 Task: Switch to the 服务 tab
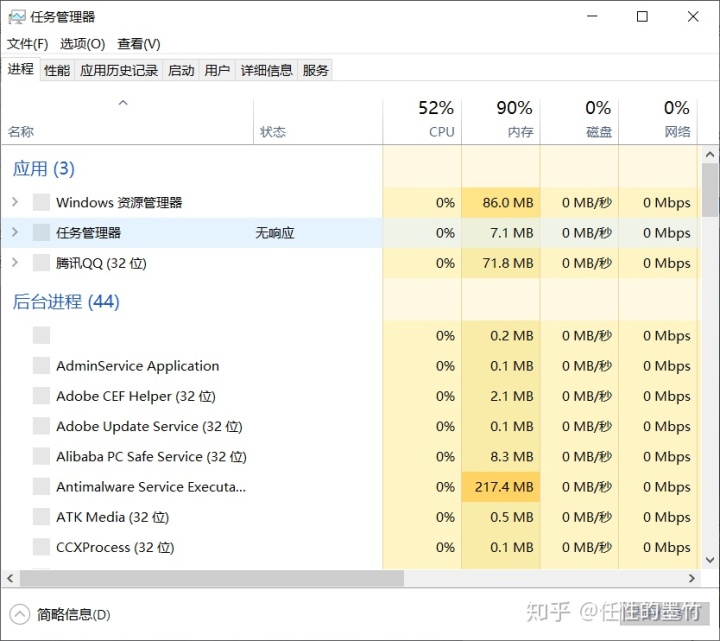(315, 70)
